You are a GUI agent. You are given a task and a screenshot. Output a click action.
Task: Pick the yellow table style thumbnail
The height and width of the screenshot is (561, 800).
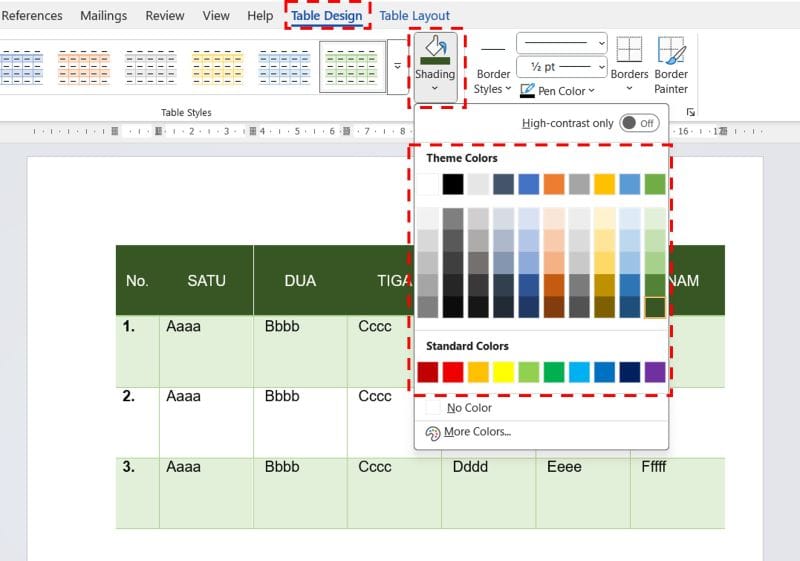(218, 67)
